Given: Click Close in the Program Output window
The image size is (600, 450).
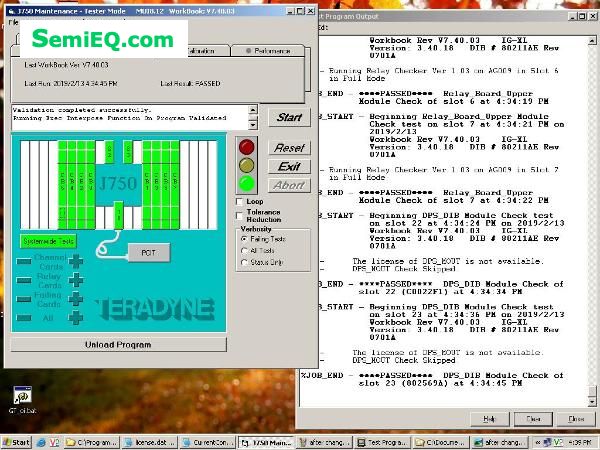Looking at the screenshot, I should (576, 419).
